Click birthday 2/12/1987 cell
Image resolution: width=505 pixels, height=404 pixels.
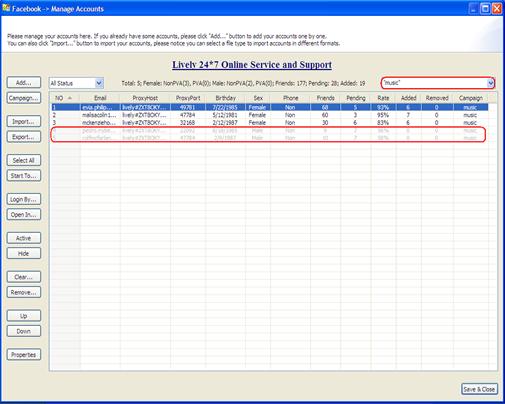pyautogui.click(x=225, y=123)
